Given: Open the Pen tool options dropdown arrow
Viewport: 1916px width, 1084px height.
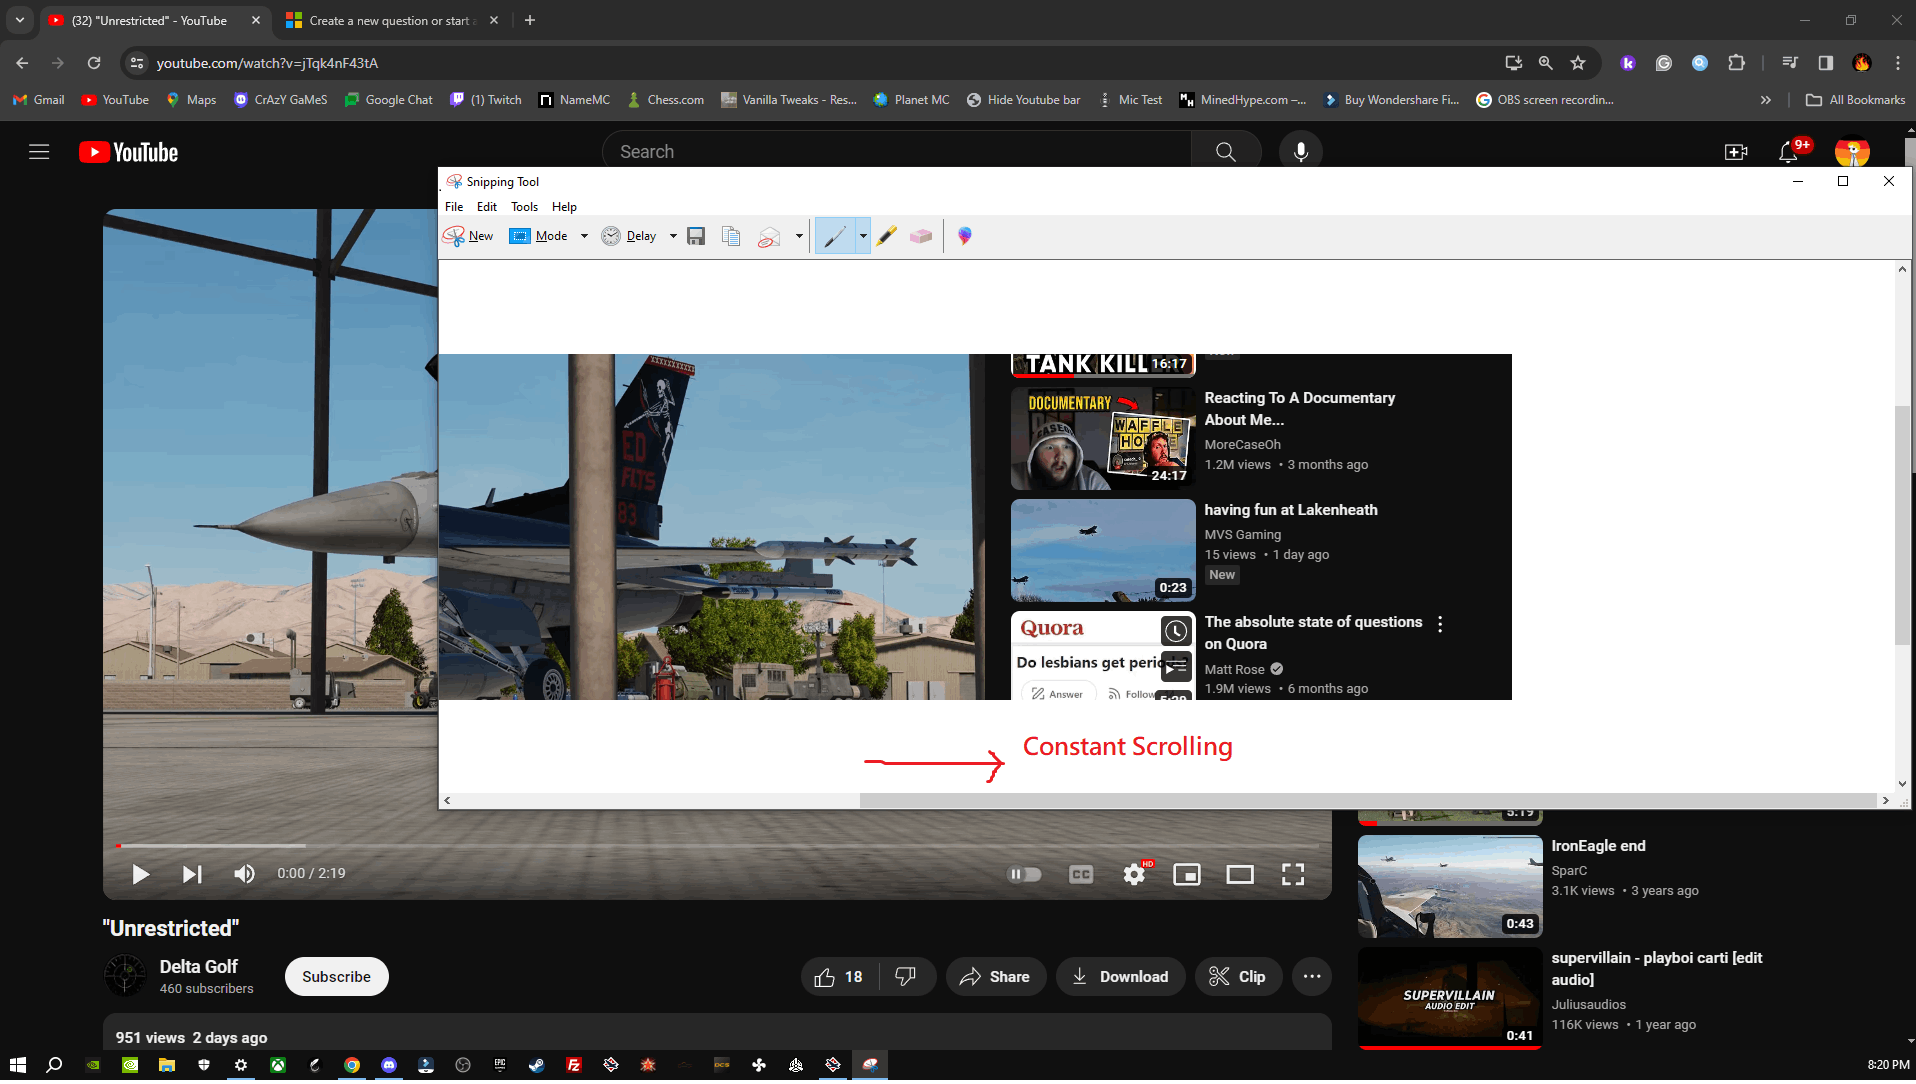Looking at the screenshot, I should point(863,236).
